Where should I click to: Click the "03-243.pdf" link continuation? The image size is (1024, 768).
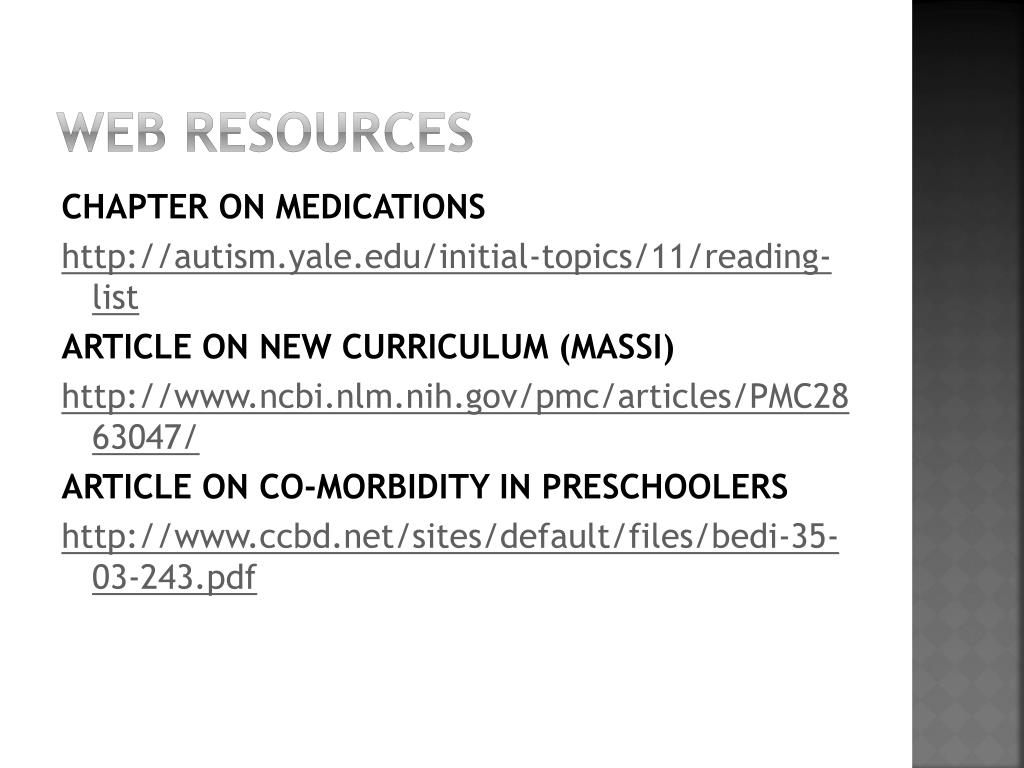[173, 578]
